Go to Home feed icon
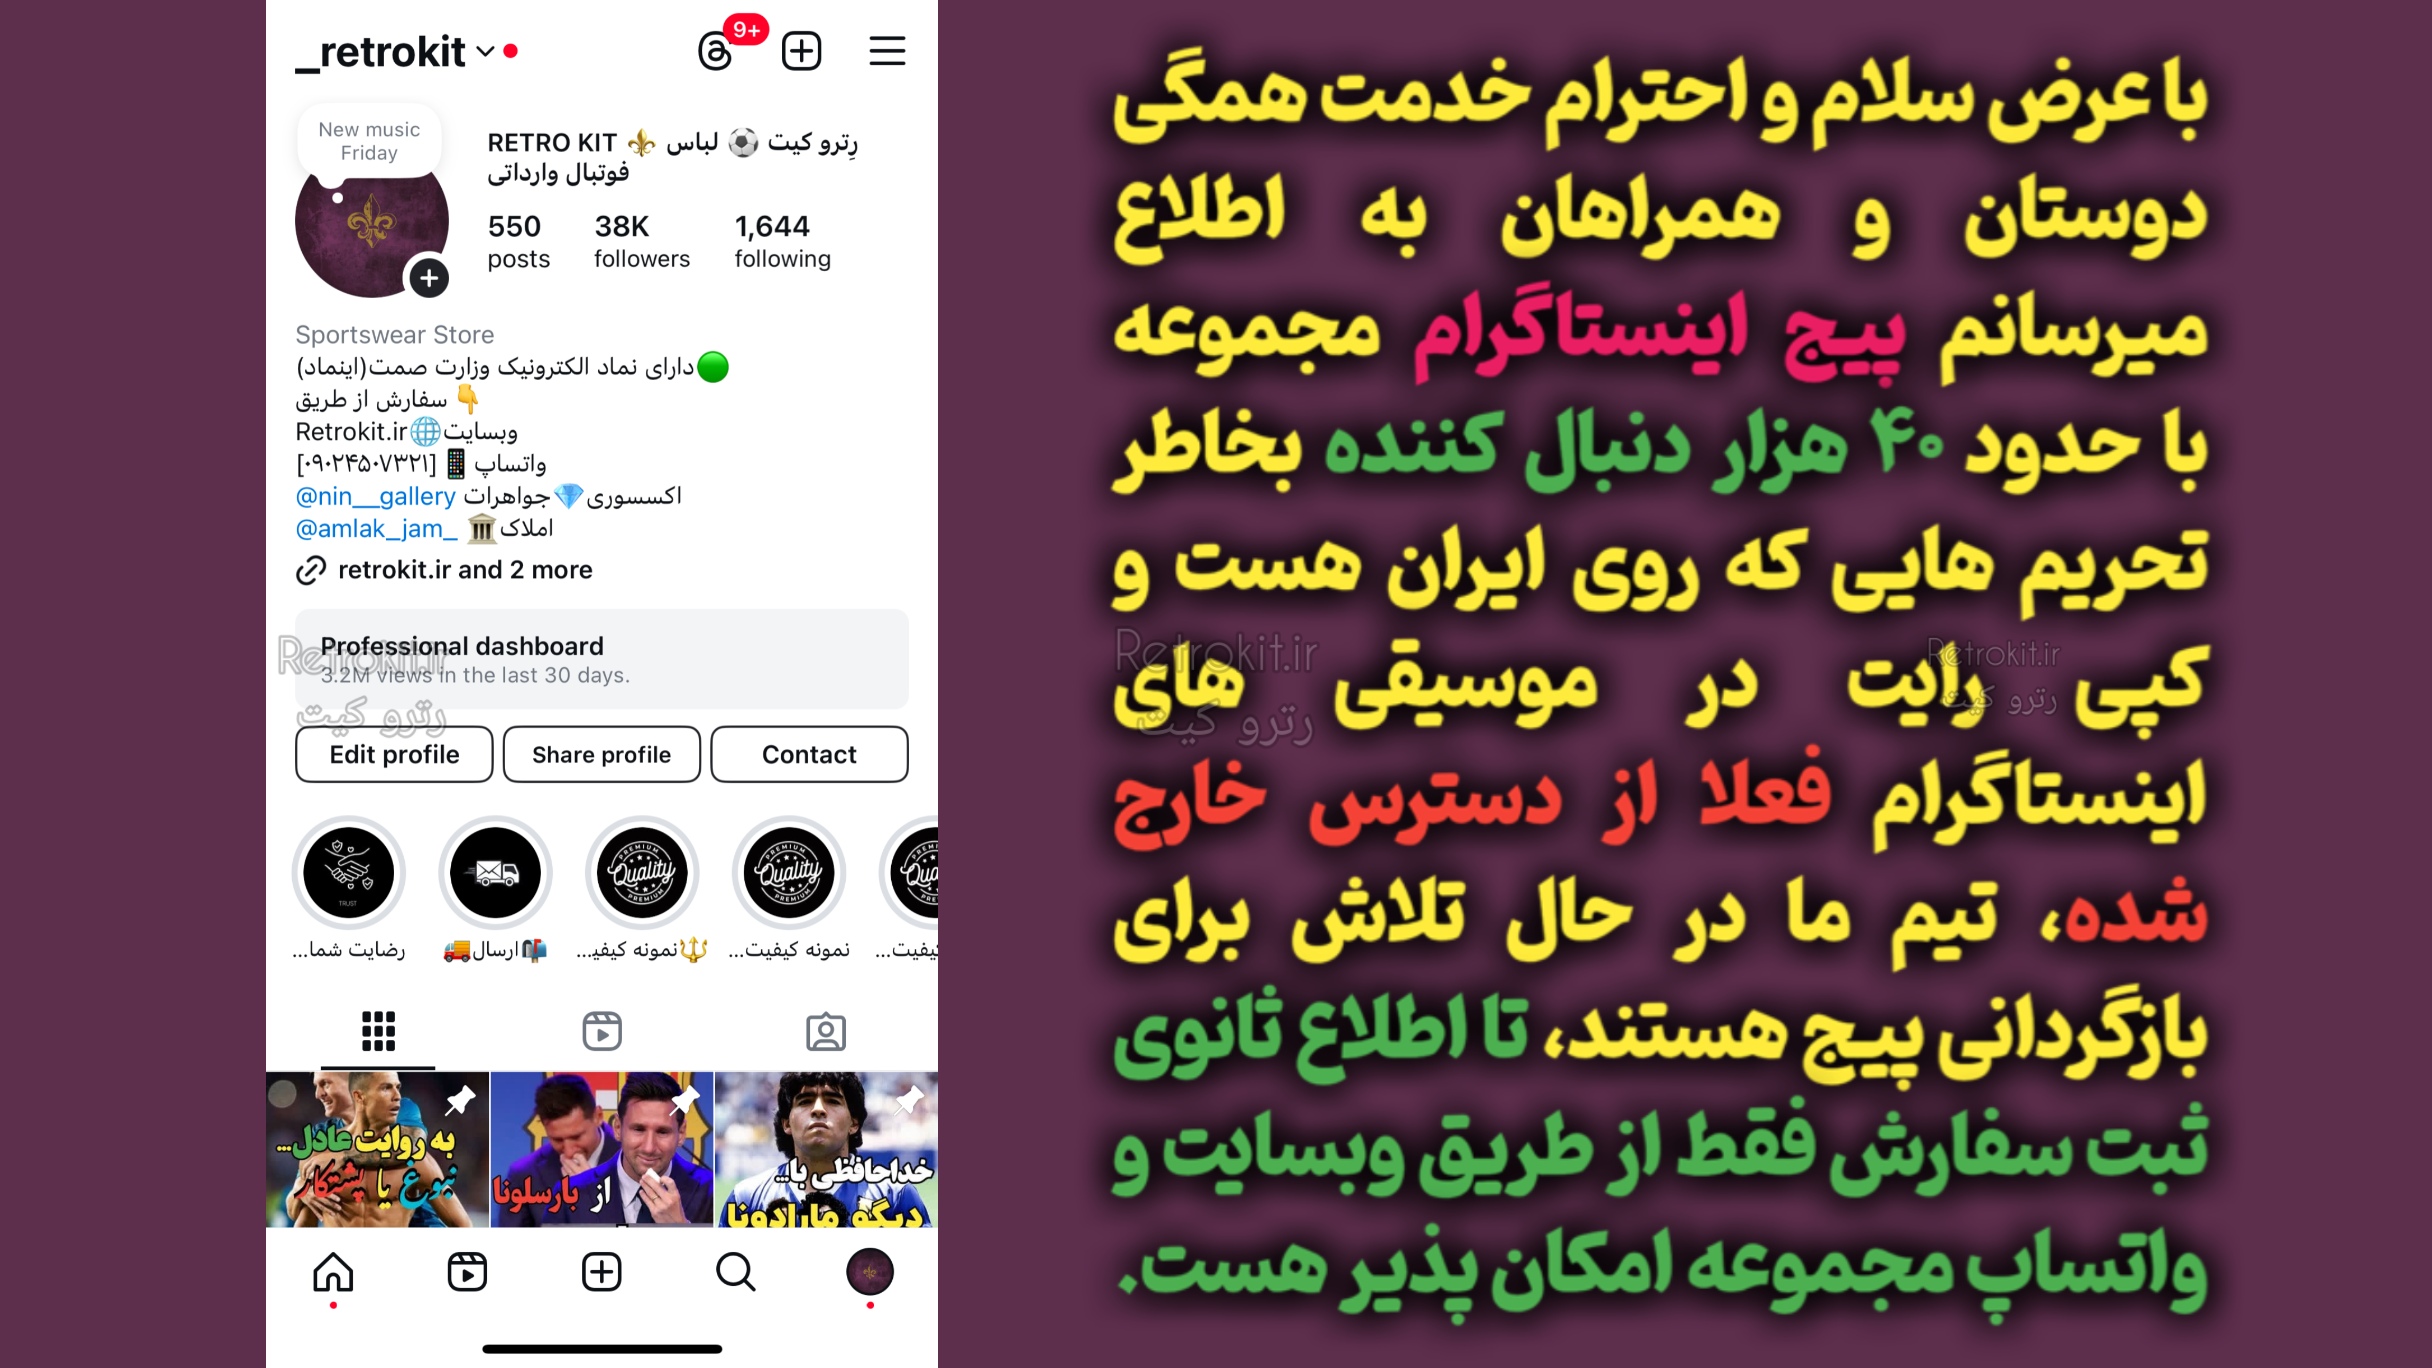The width and height of the screenshot is (2432, 1368). [333, 1272]
